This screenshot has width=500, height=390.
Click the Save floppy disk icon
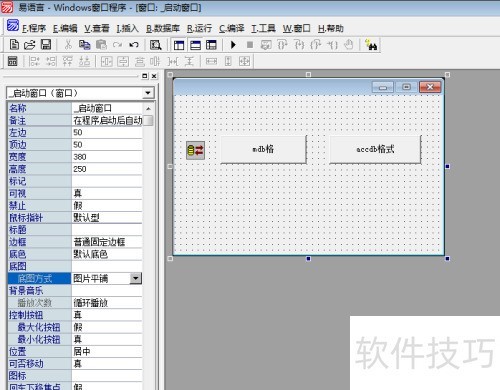(x=46, y=45)
